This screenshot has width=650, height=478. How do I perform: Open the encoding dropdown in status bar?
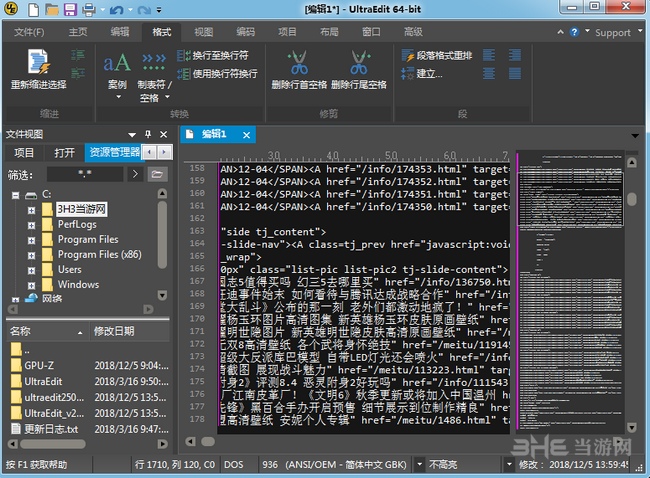pyautogui.click(x=420, y=464)
